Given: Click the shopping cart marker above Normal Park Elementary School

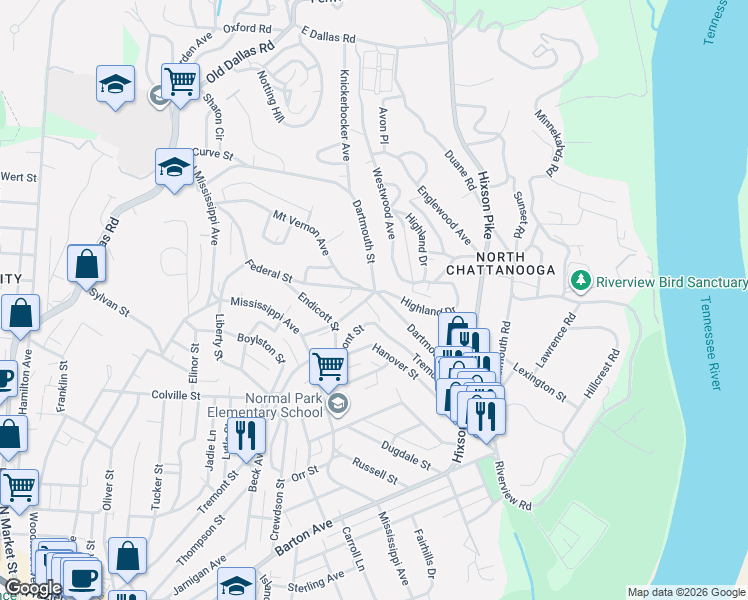Looking at the screenshot, I should (328, 368).
